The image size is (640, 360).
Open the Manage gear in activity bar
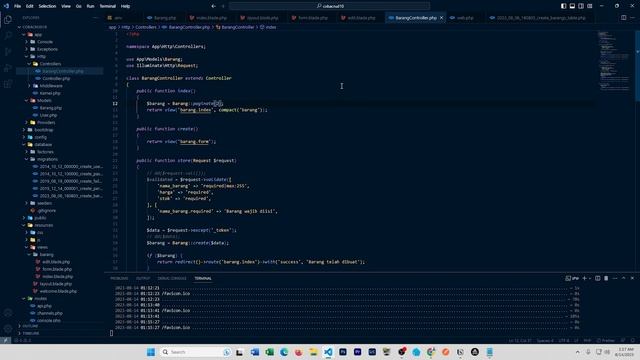click(8, 329)
